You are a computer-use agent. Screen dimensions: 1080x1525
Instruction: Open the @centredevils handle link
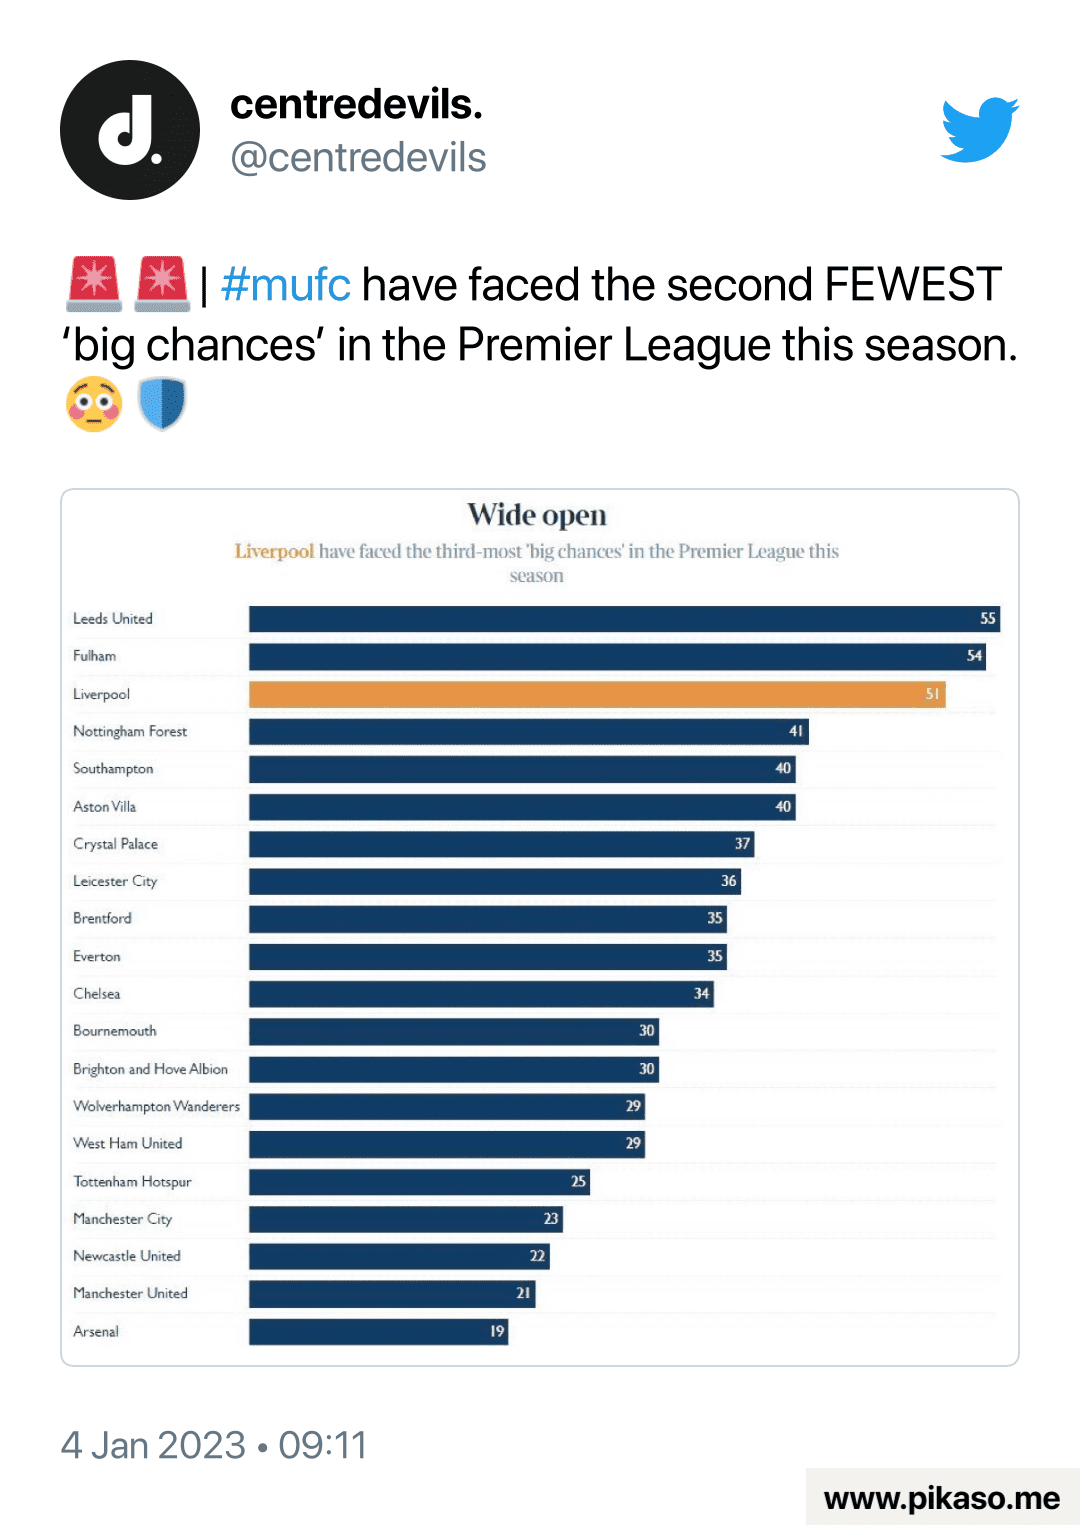point(358,158)
